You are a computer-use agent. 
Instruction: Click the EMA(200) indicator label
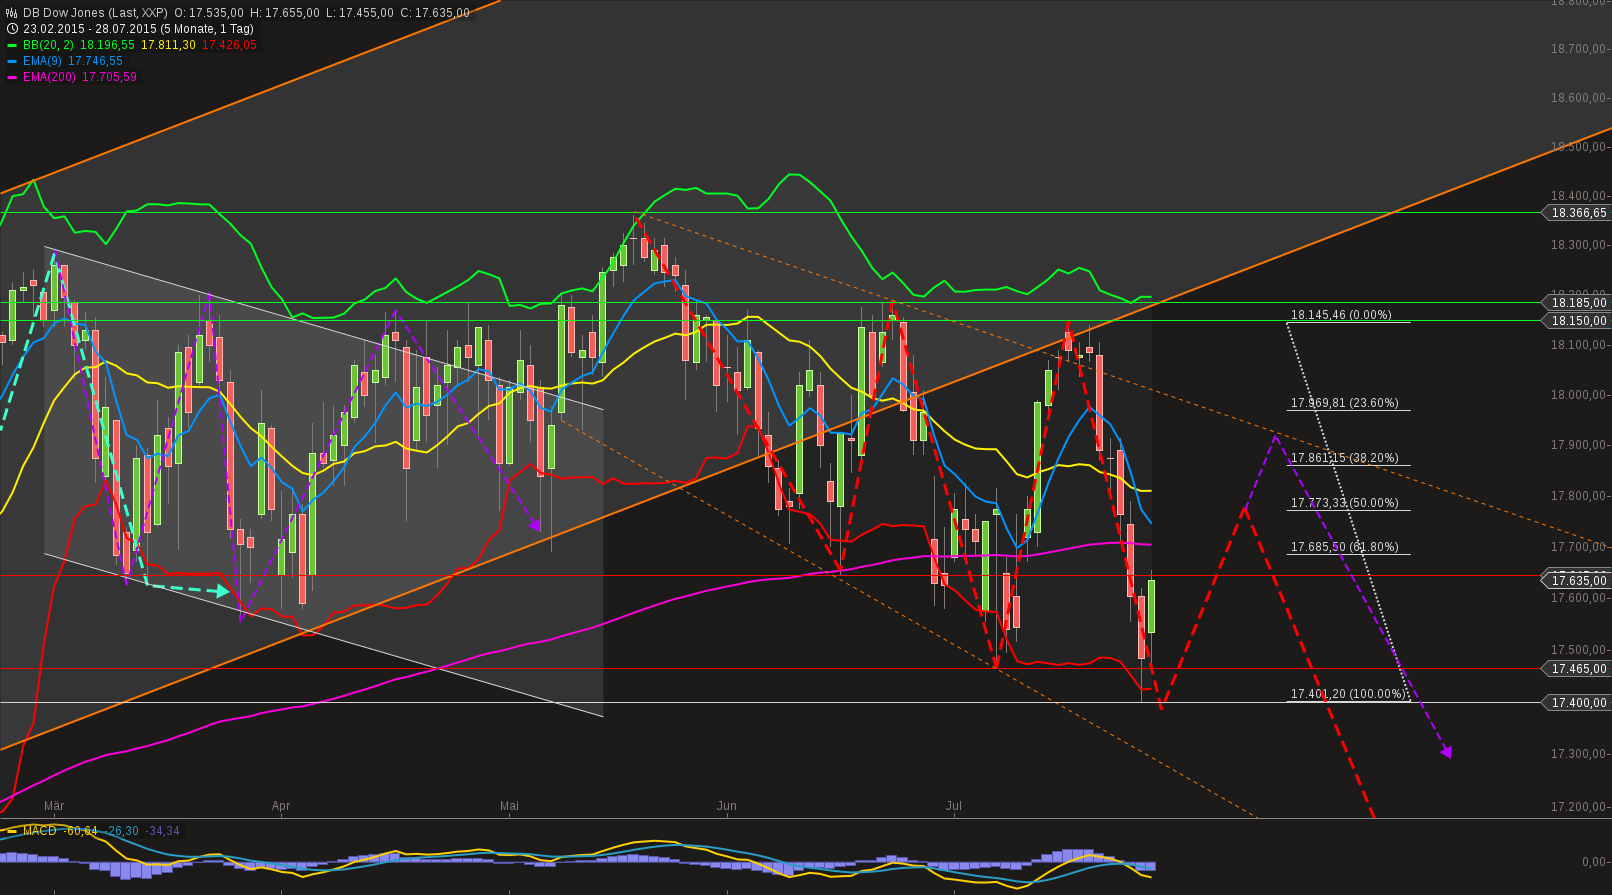tap(50, 77)
